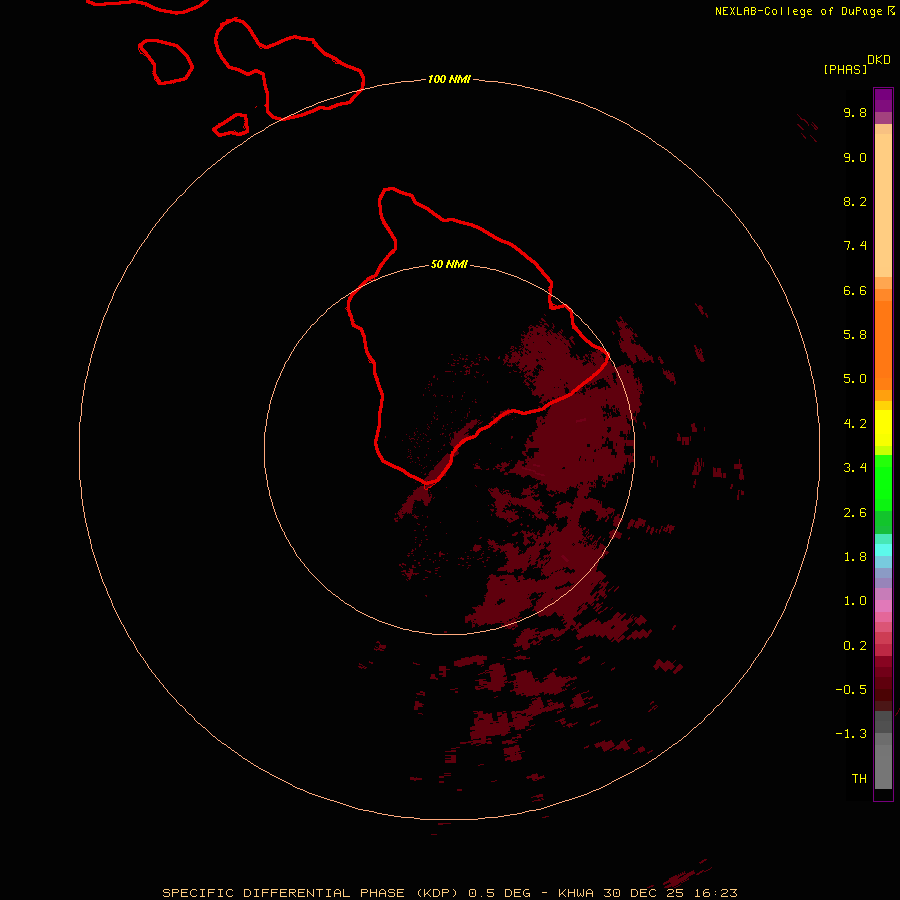900x900 pixels.
Task: Select the 5.0 value on color scale
Action: pyautogui.click(x=855, y=379)
